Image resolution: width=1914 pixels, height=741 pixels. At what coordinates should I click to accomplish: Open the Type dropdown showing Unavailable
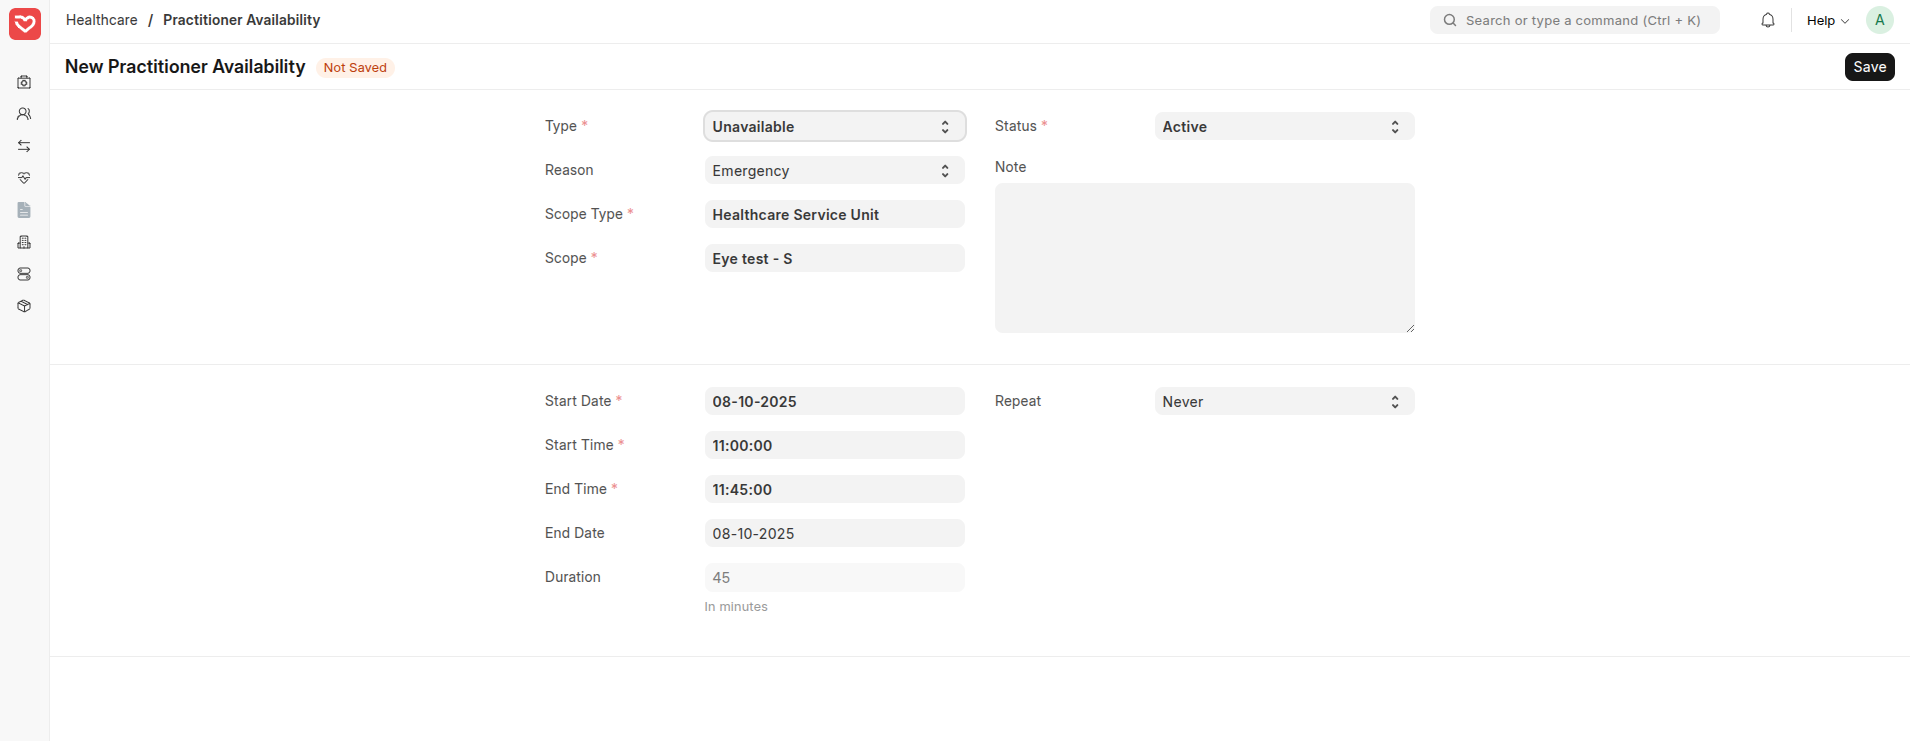(x=834, y=127)
